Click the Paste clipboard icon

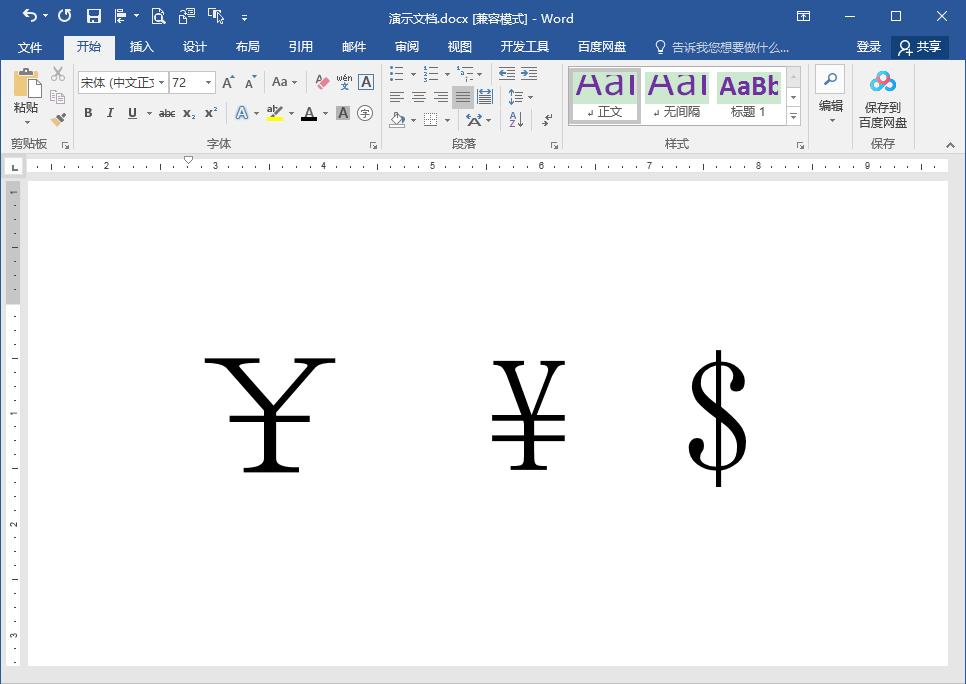26,84
